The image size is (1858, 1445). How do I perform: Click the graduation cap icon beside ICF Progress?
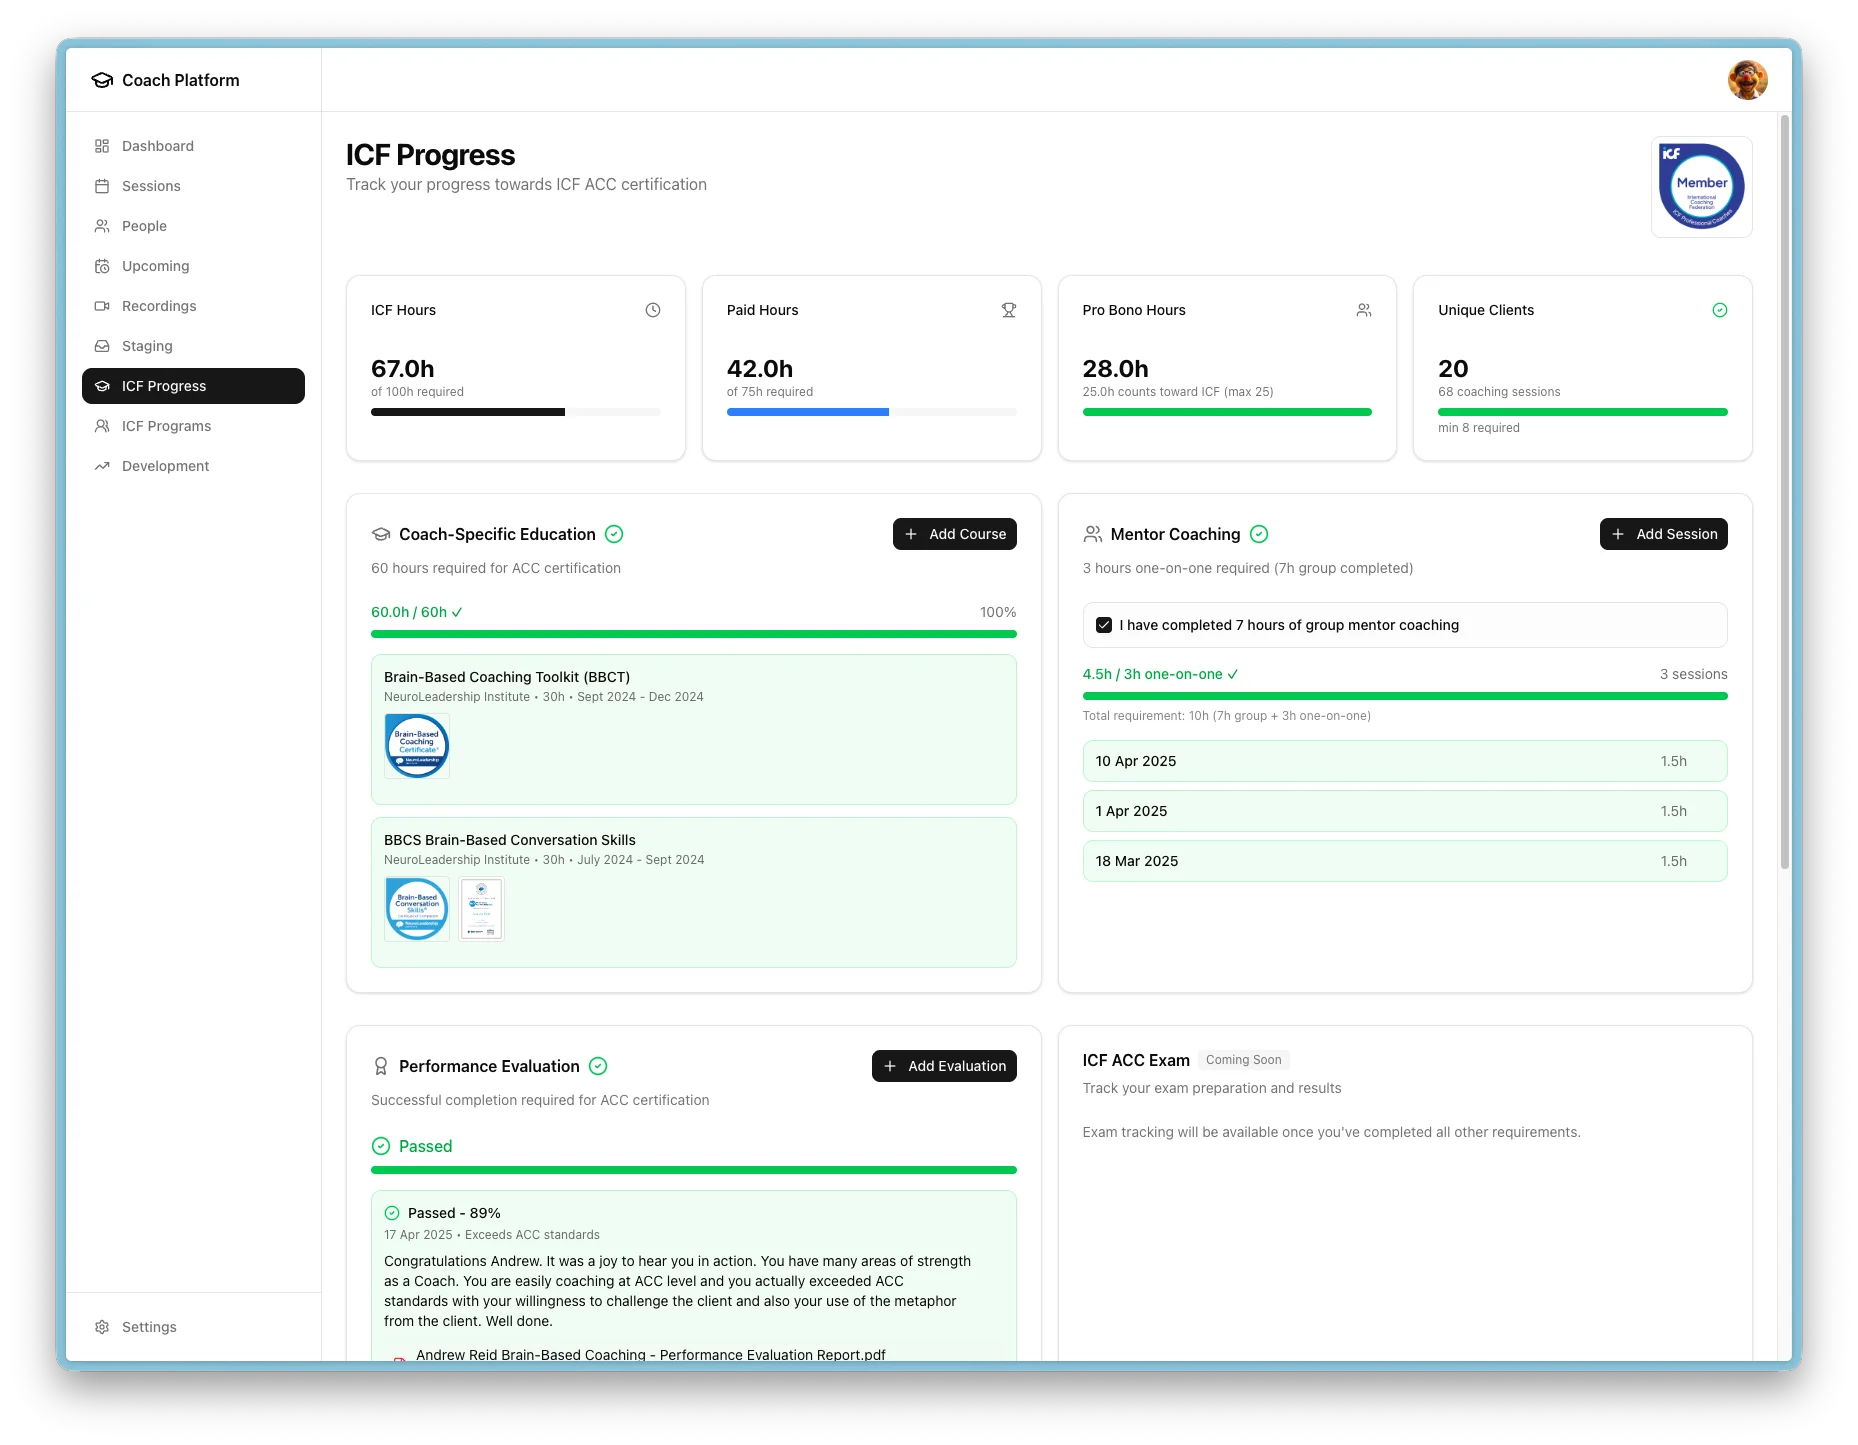[103, 386]
